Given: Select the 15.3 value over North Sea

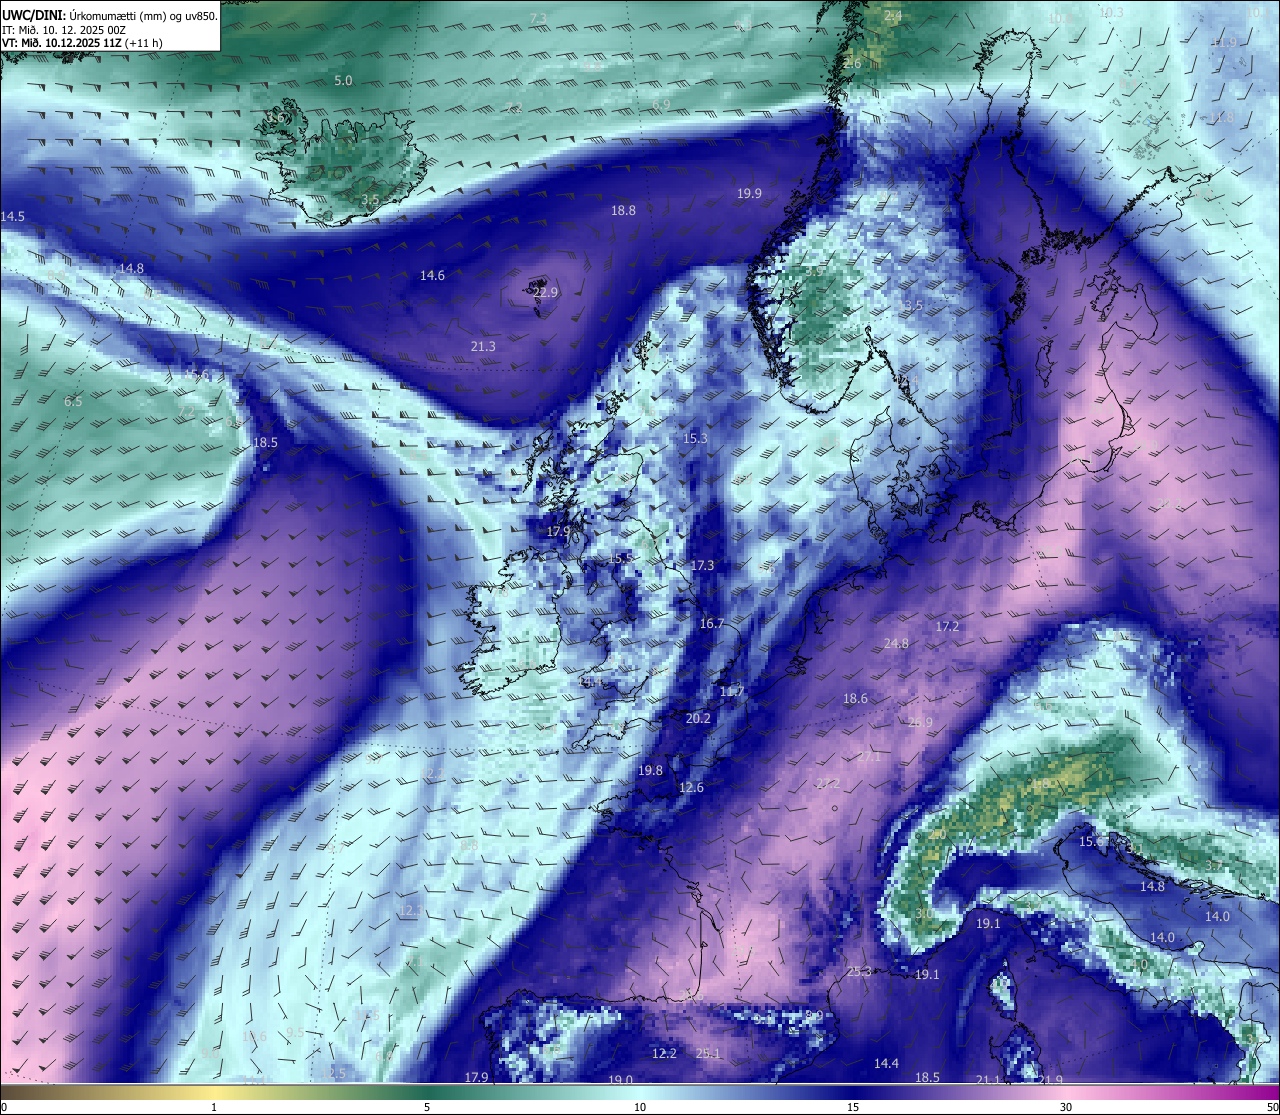Looking at the screenshot, I should coord(695,439).
